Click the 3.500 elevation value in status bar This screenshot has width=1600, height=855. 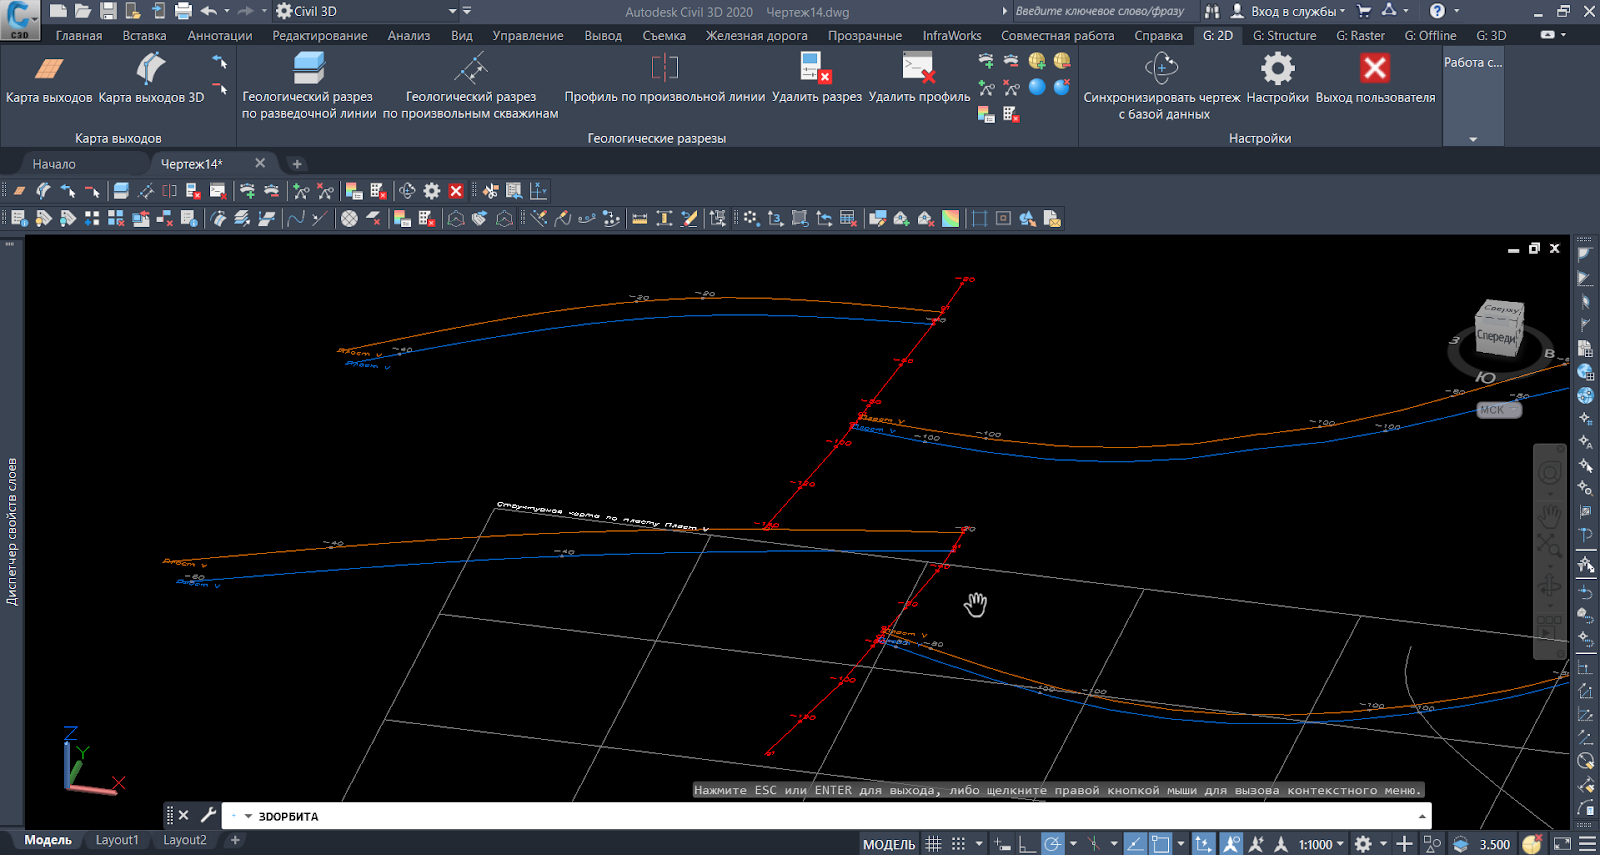tap(1494, 844)
